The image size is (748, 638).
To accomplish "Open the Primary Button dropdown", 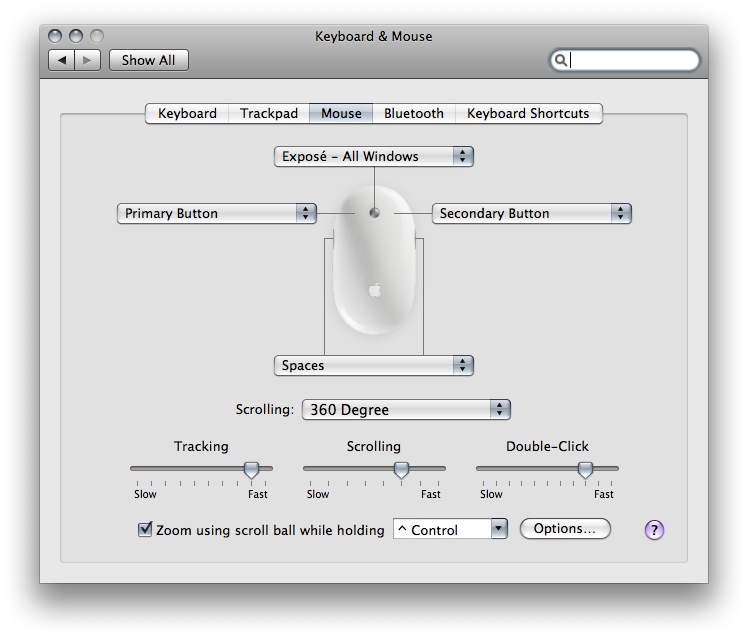I will (217, 213).
